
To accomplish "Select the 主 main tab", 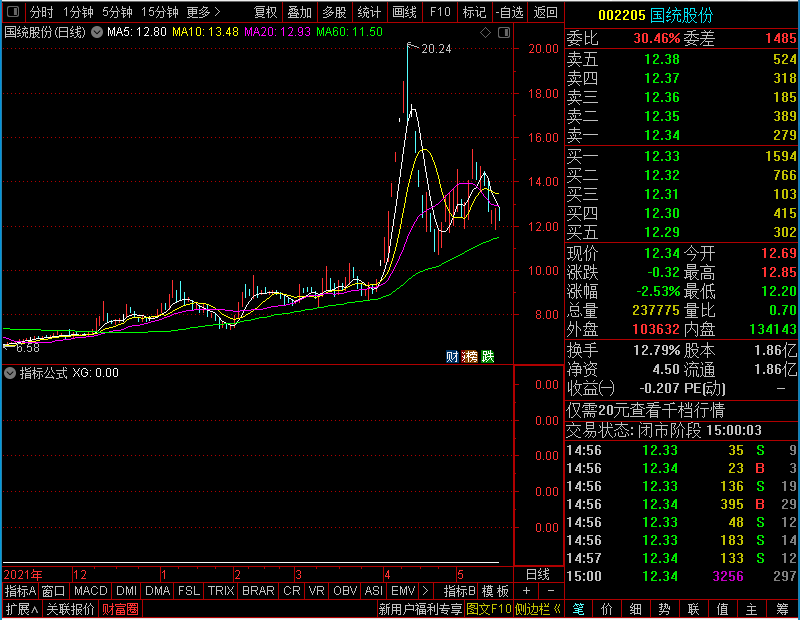I will (x=752, y=609).
